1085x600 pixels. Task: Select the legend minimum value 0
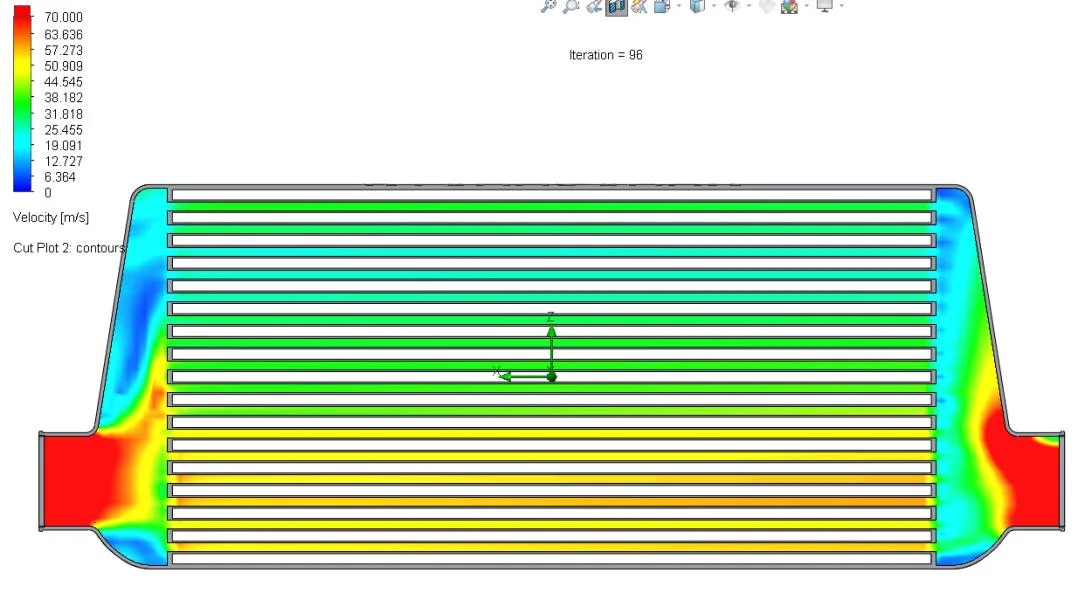[48, 193]
